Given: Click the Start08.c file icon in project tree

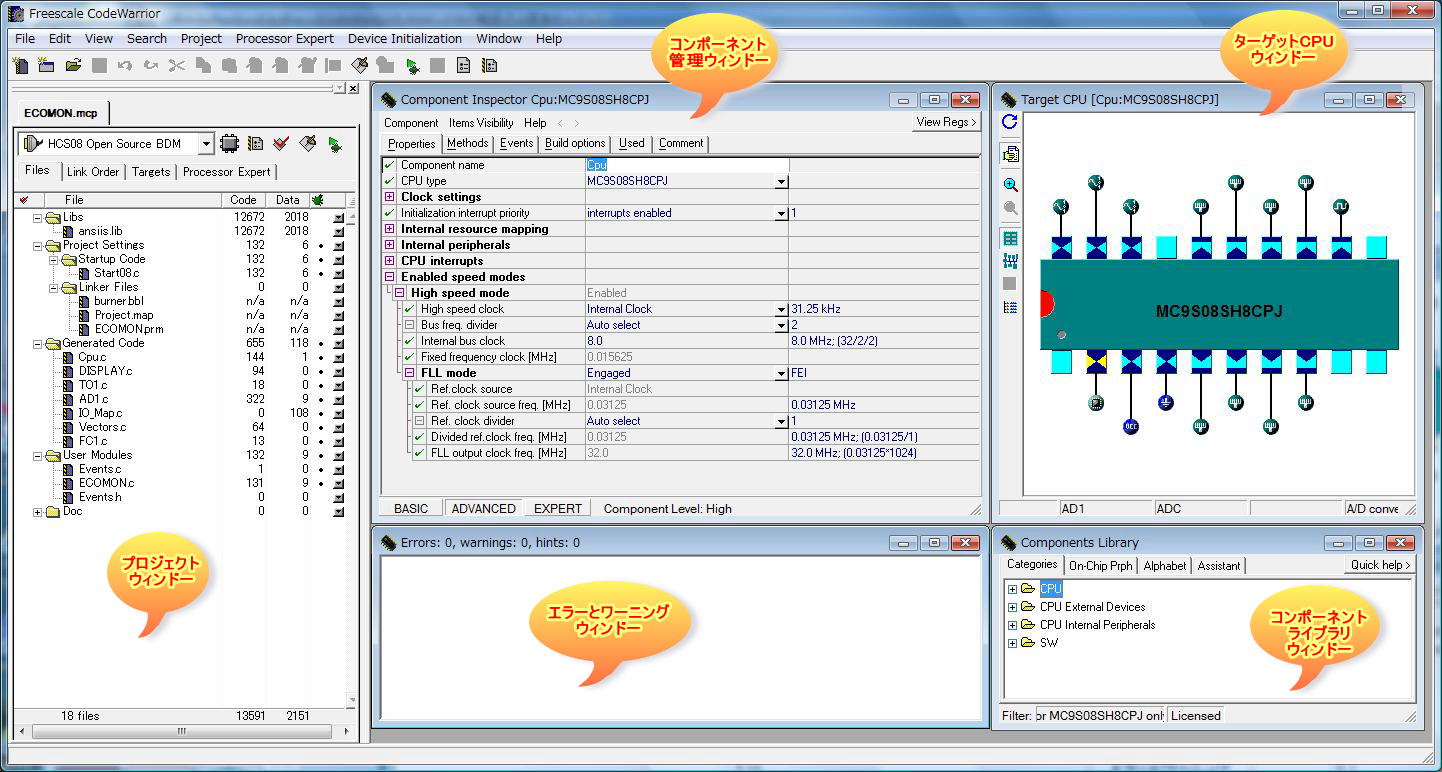Looking at the screenshot, I should click(86, 273).
